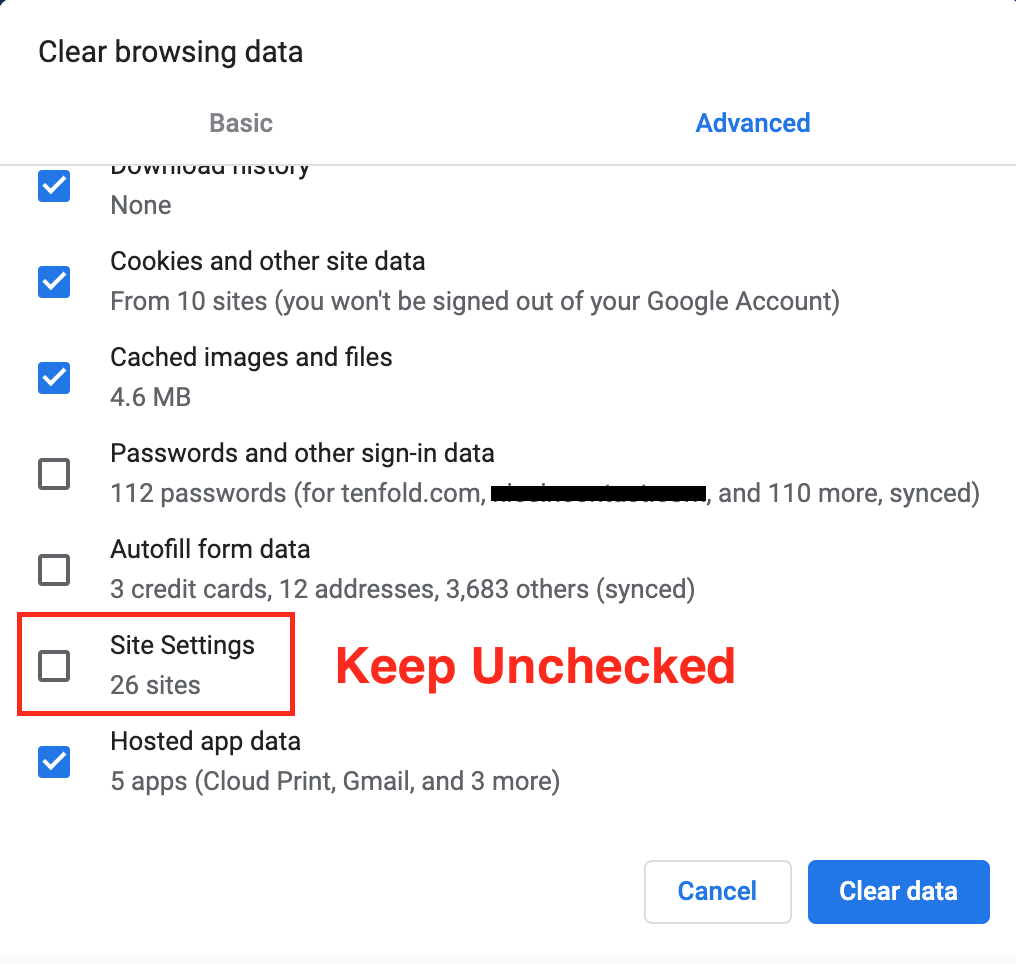Image resolution: width=1016 pixels, height=964 pixels.
Task: Click the red "Keep Unchecked" annotation text
Action: [x=535, y=667]
